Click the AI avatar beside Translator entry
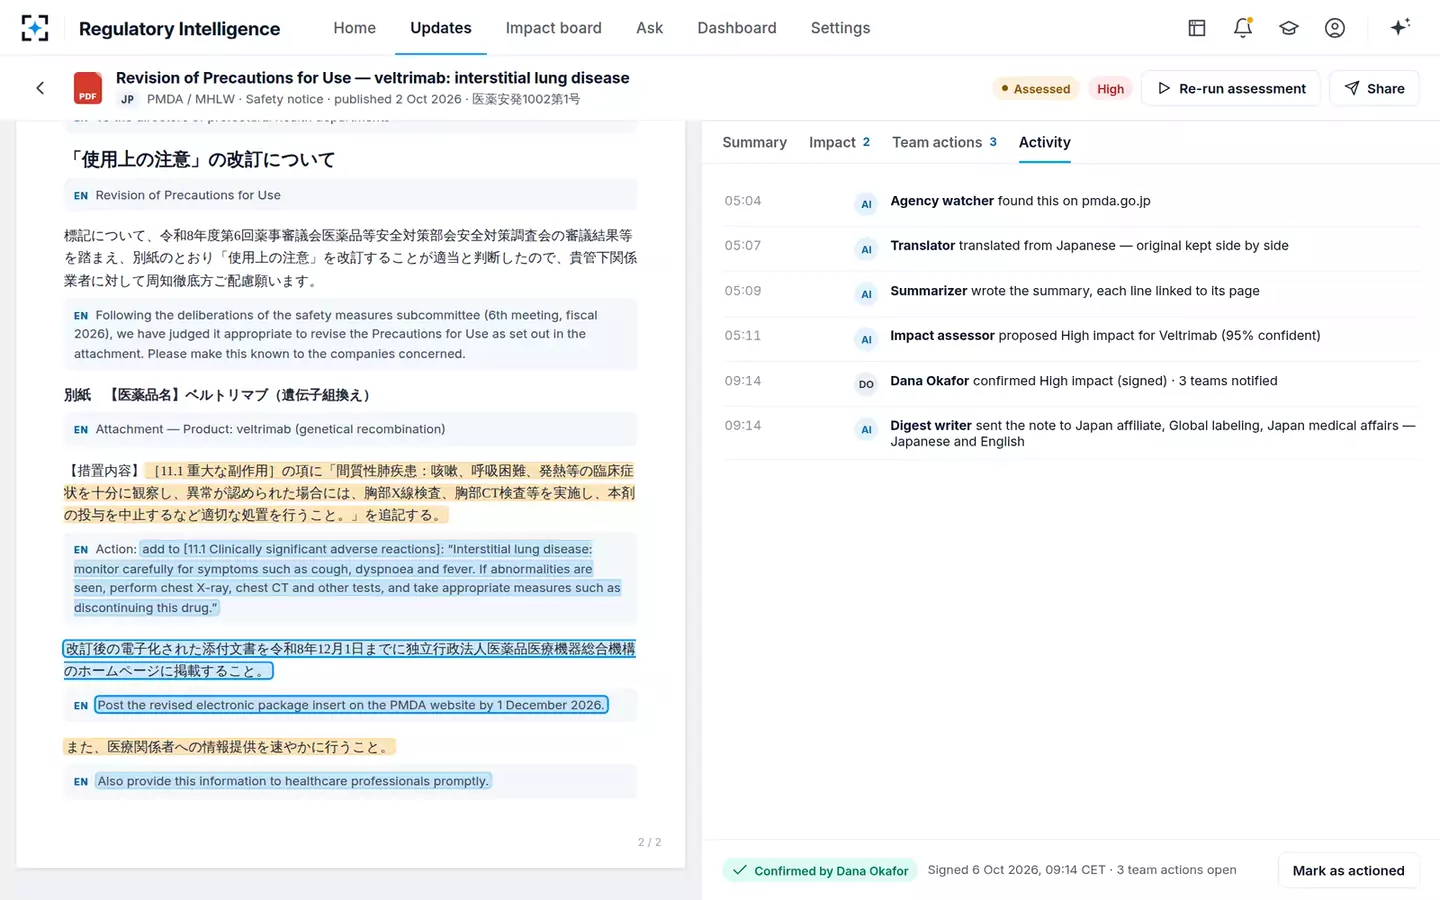This screenshot has height=900, width=1440. [866, 249]
